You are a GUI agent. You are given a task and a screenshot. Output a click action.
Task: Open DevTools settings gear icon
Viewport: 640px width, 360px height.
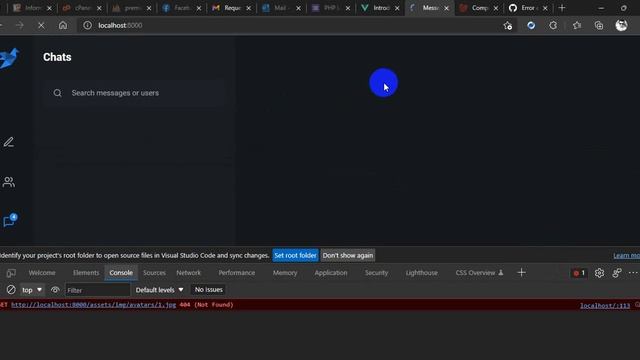[599, 273]
